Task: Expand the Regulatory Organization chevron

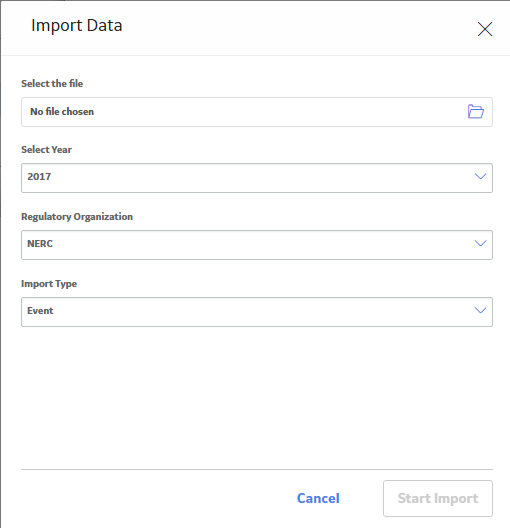Action: (480, 243)
